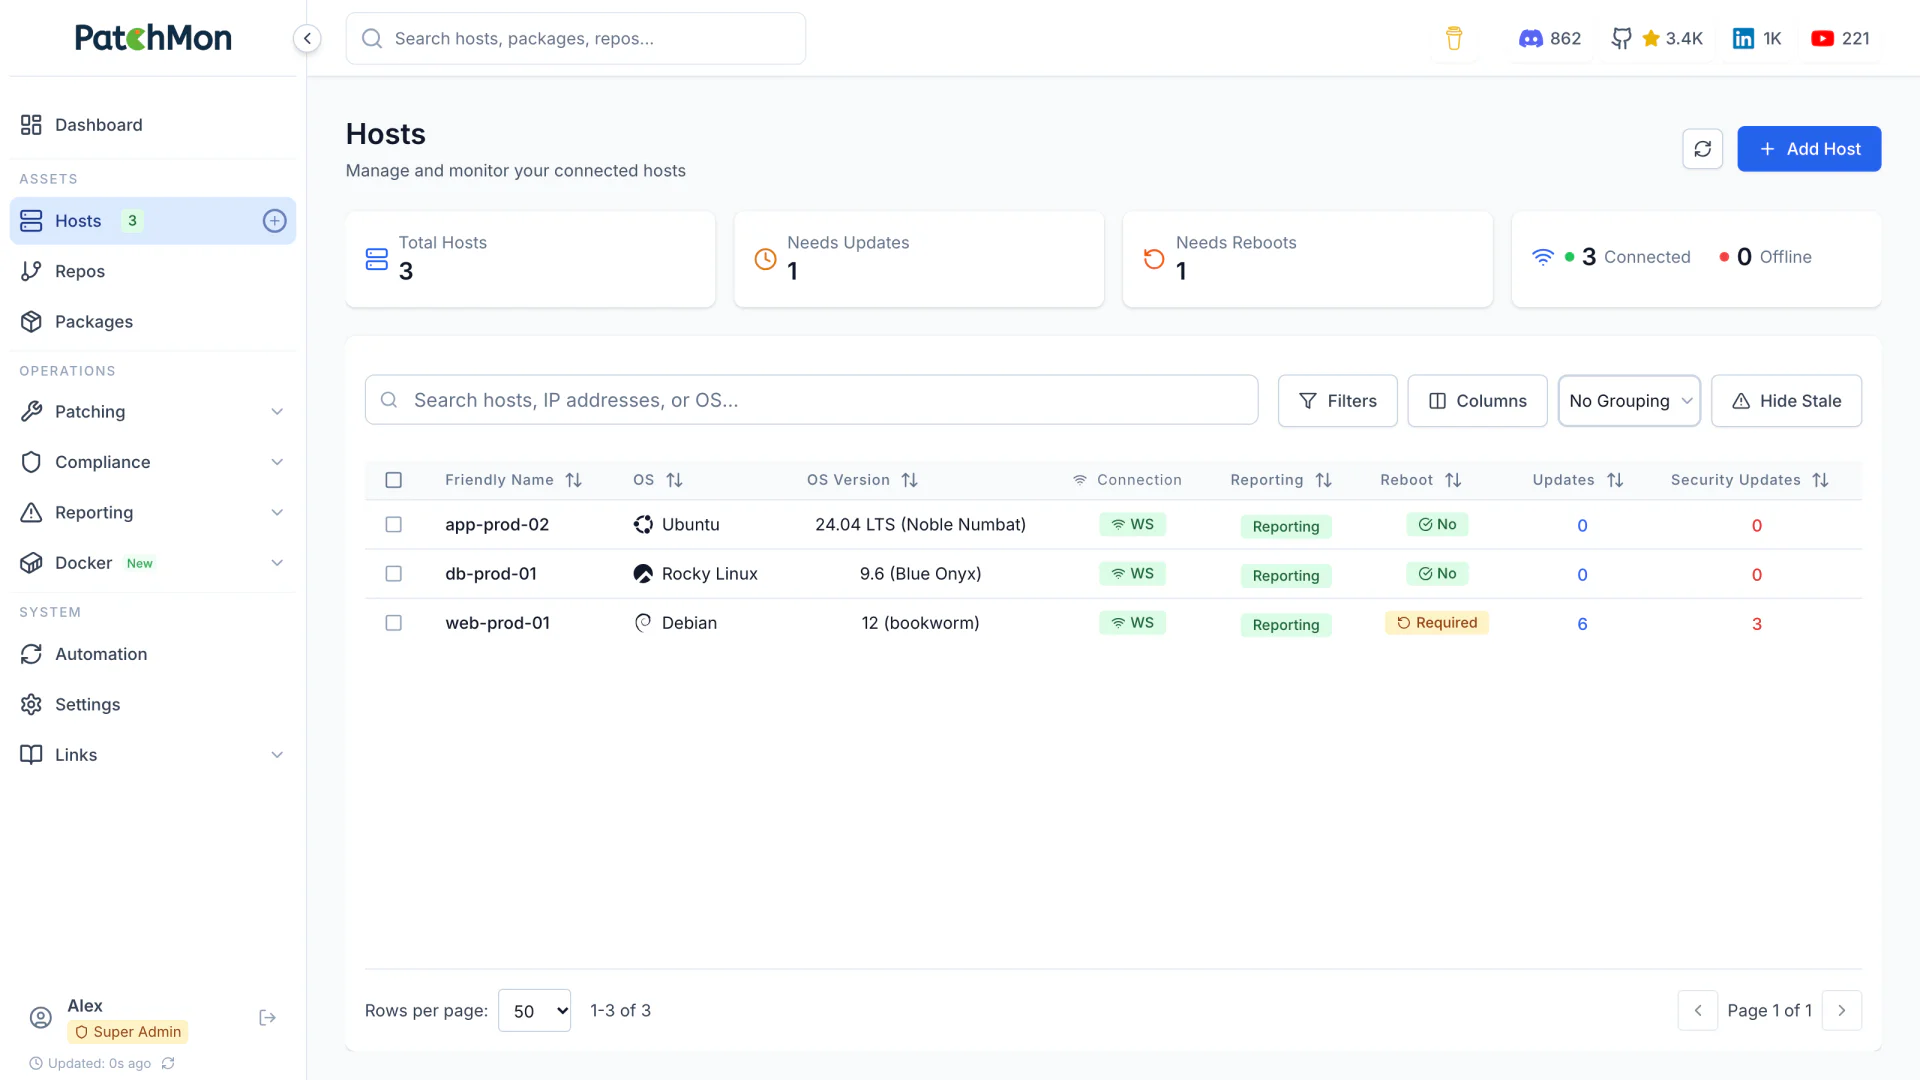Click the WS connection badge for app-prod-02

[1132, 525]
